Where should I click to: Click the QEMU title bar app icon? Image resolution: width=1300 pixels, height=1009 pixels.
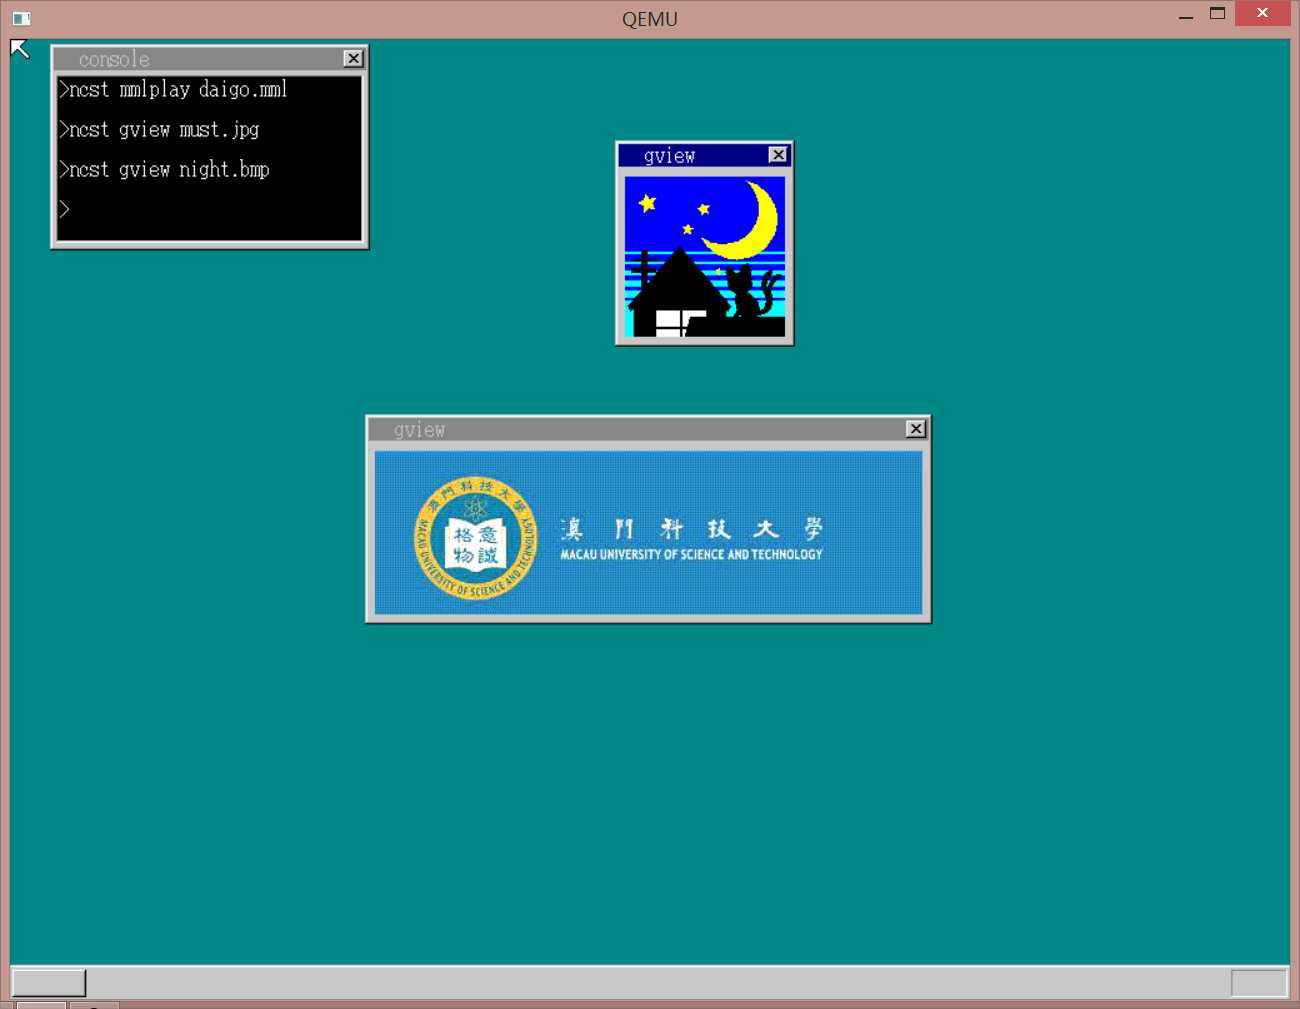click(21, 18)
